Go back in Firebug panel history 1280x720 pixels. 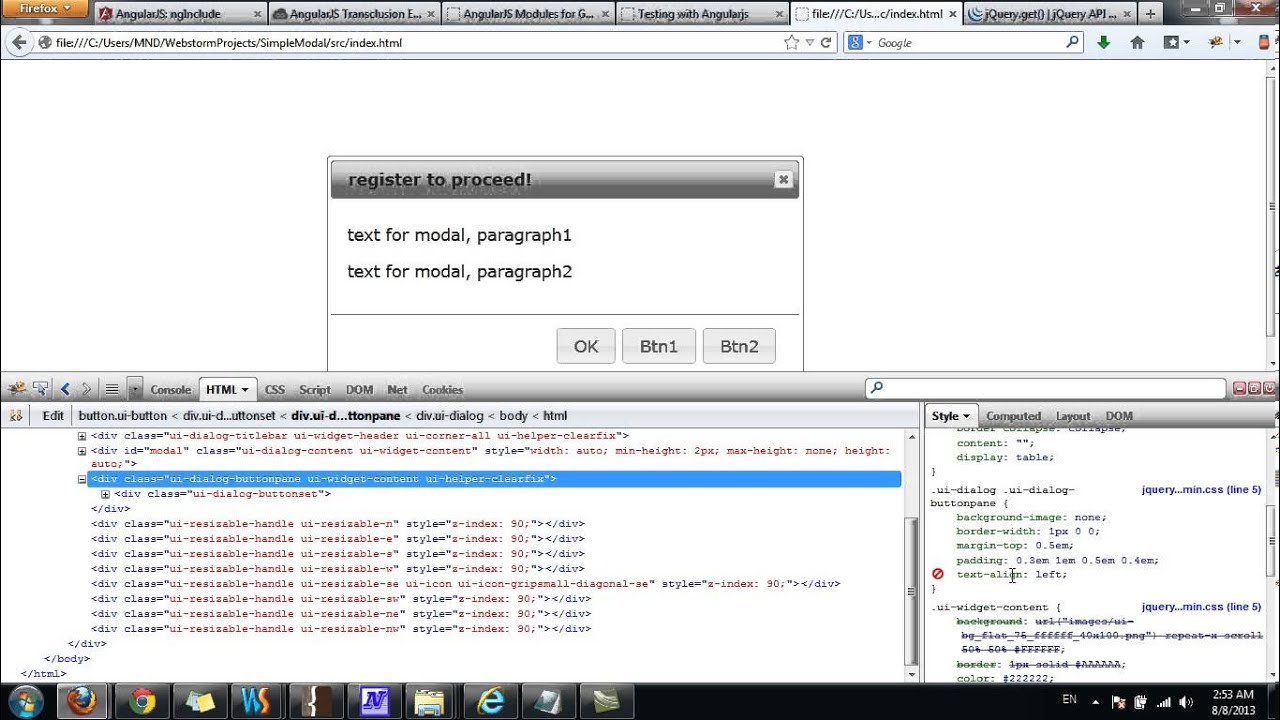[x=66, y=389]
